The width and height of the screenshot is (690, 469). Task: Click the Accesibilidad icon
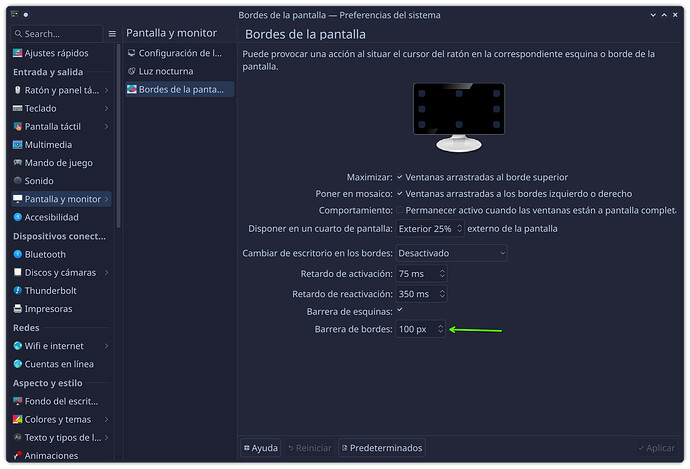[x=18, y=217]
